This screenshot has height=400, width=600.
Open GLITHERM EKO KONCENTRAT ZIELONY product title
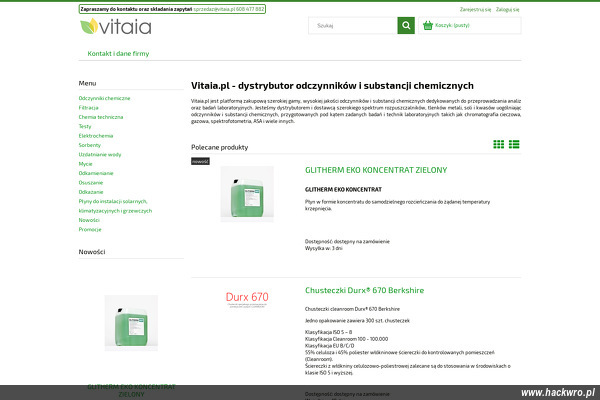click(376, 170)
